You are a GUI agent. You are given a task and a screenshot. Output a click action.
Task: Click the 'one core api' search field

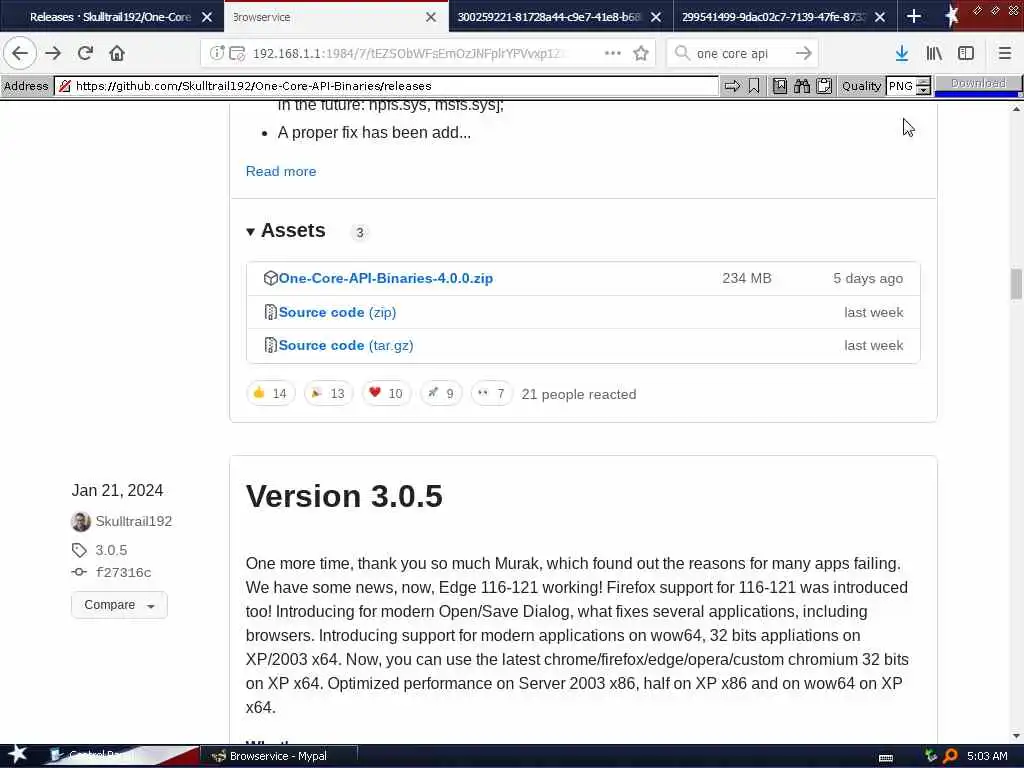coord(743,53)
